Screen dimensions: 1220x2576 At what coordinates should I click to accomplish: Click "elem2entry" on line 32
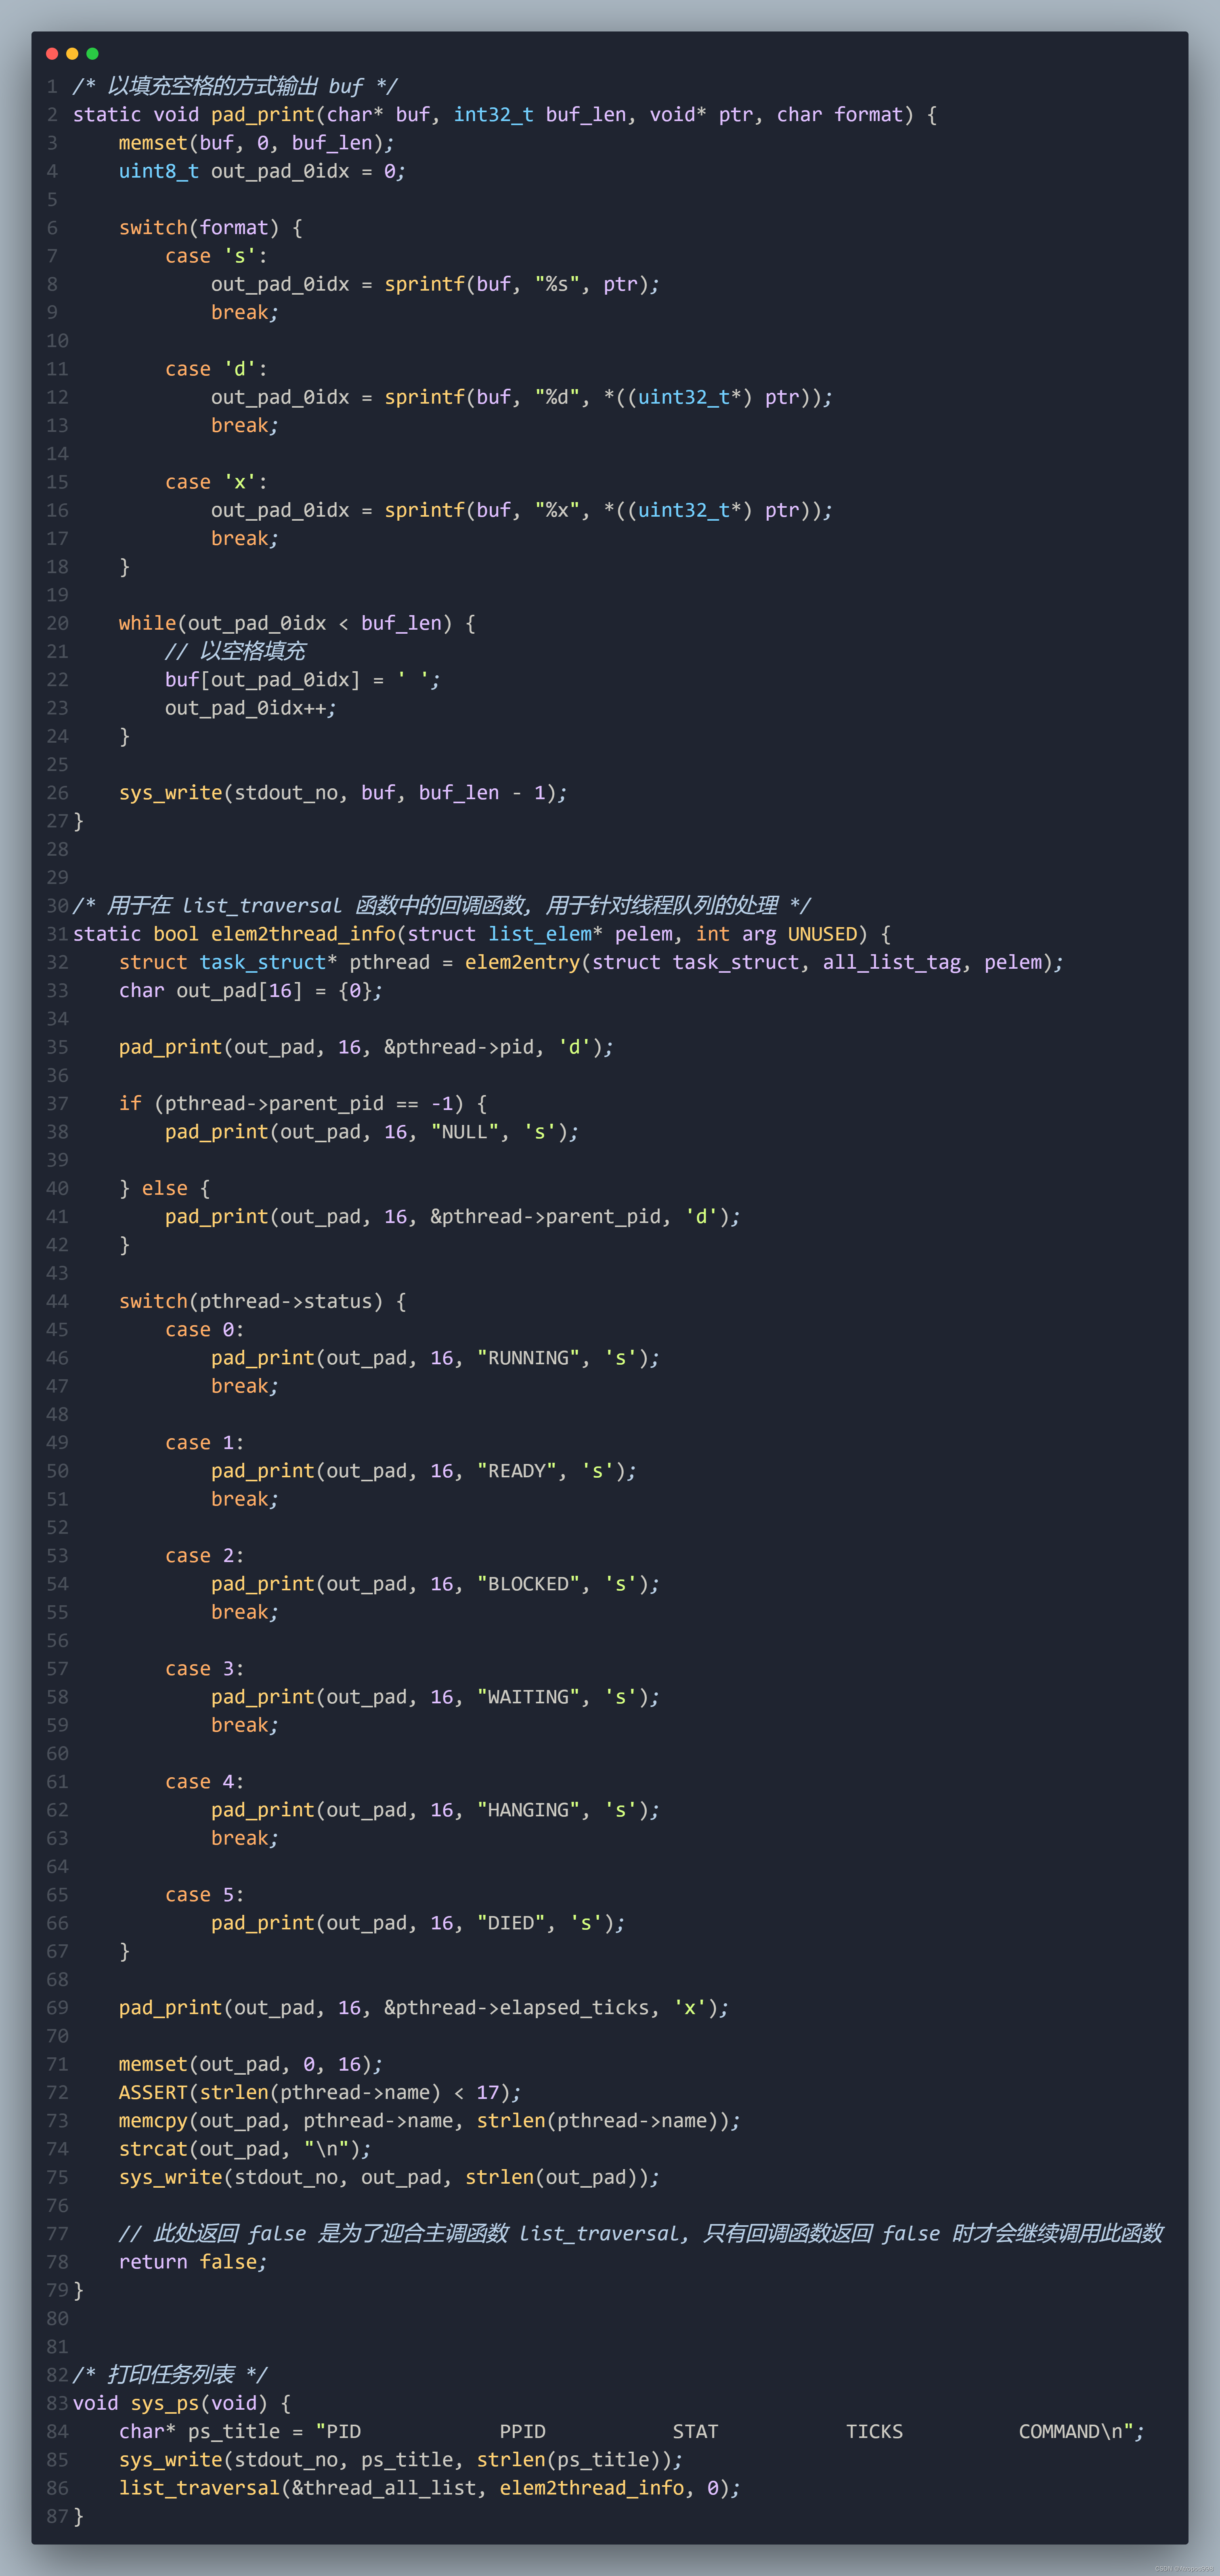coord(522,962)
